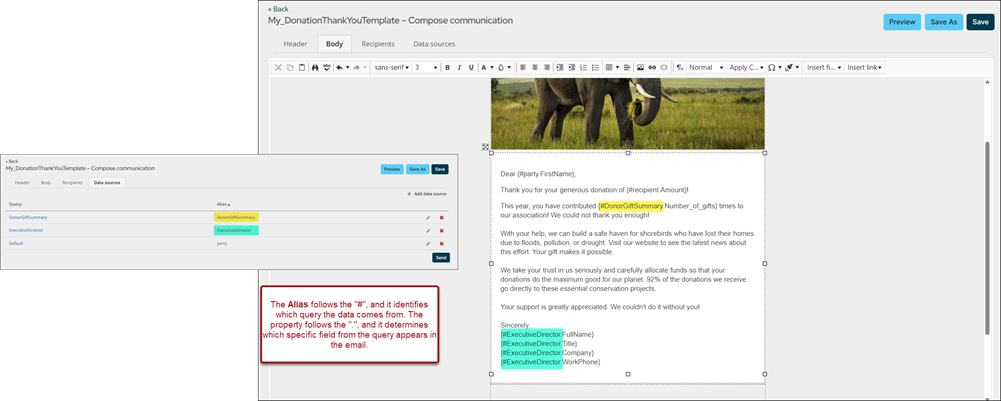
Task: Click the Save As button at top right
Action: 942,21
